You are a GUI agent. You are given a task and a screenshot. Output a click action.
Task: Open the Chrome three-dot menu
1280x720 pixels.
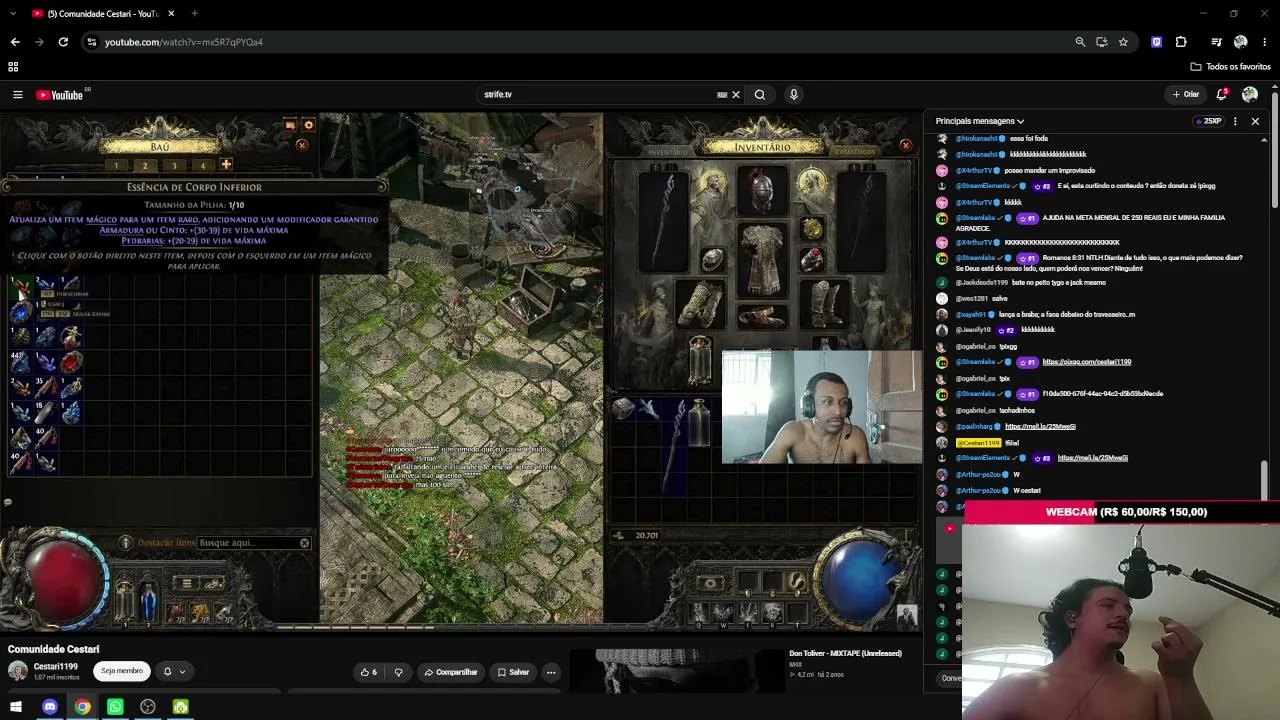tap(1265, 42)
